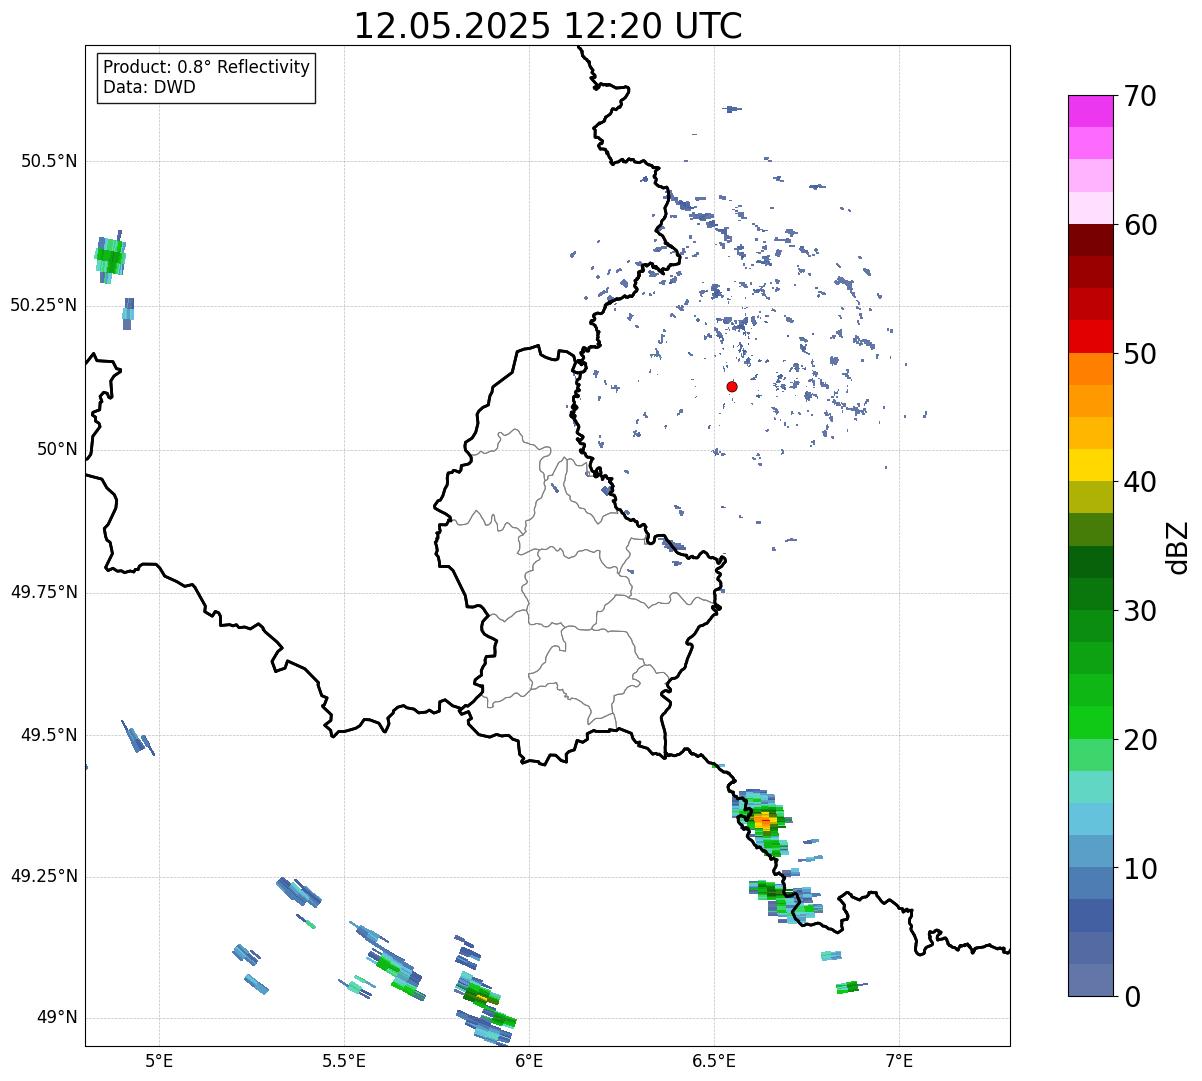Click the green echo cell near 50.35°N west

(x=110, y=258)
